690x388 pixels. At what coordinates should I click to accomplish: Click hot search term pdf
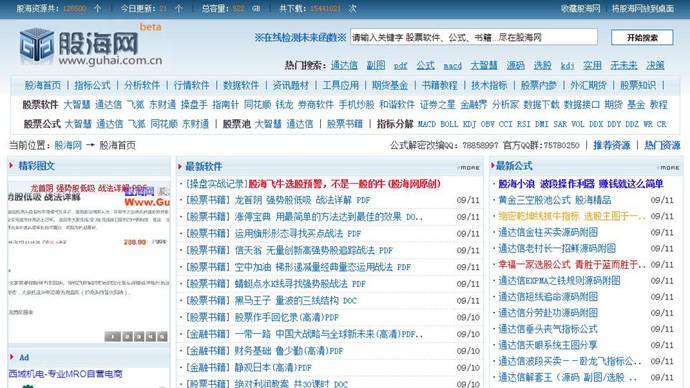[x=400, y=66]
